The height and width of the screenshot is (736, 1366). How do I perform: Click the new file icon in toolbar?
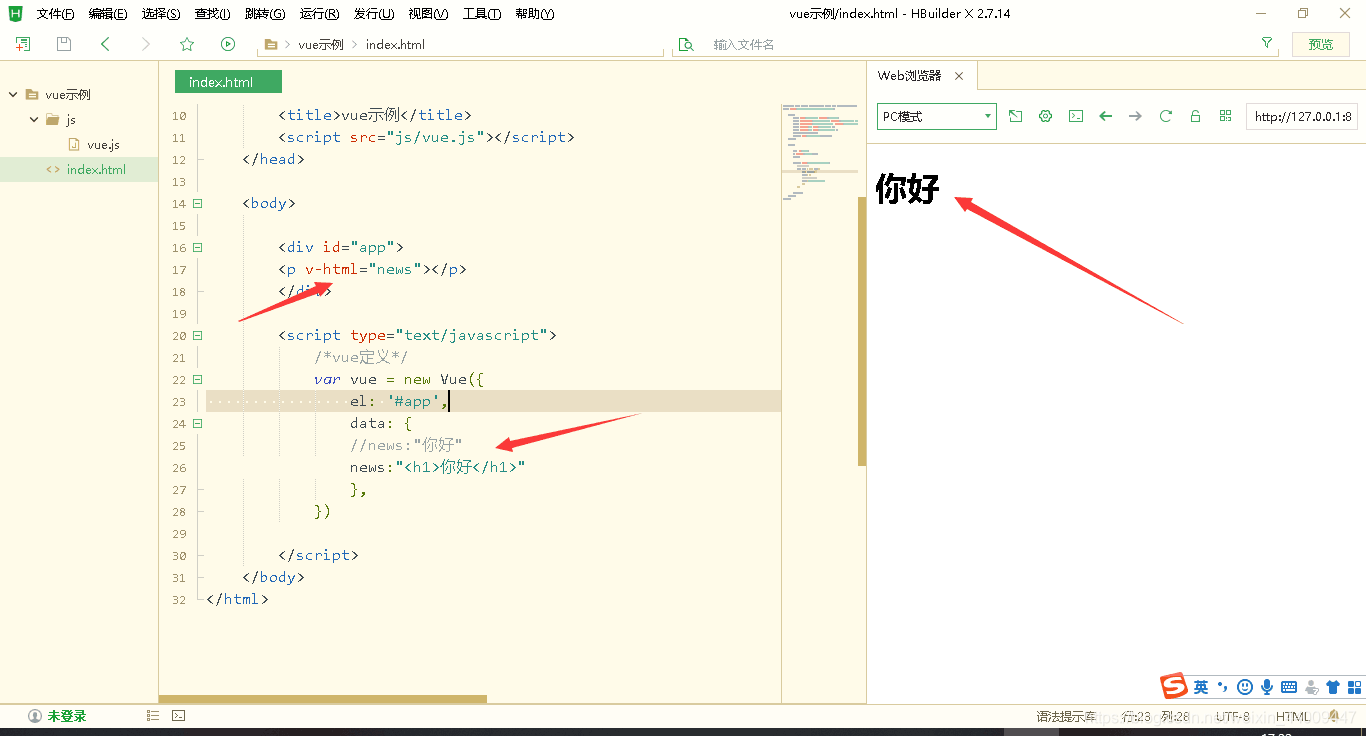click(23, 44)
